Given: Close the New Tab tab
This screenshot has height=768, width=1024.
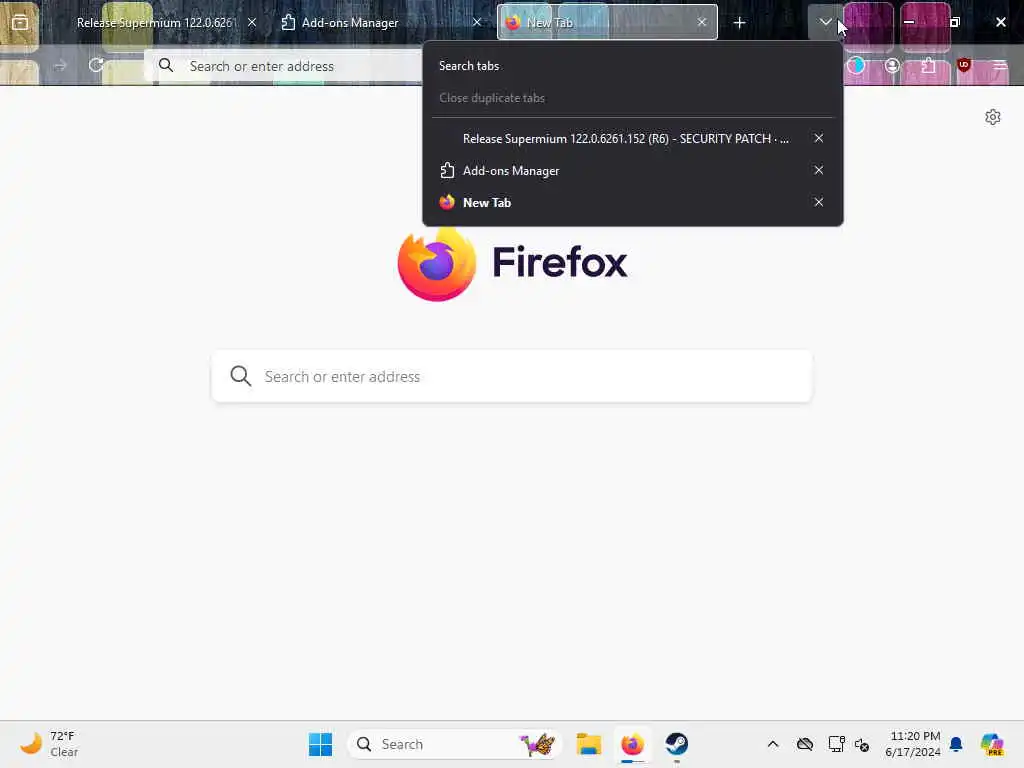Looking at the screenshot, I should [x=701, y=23].
